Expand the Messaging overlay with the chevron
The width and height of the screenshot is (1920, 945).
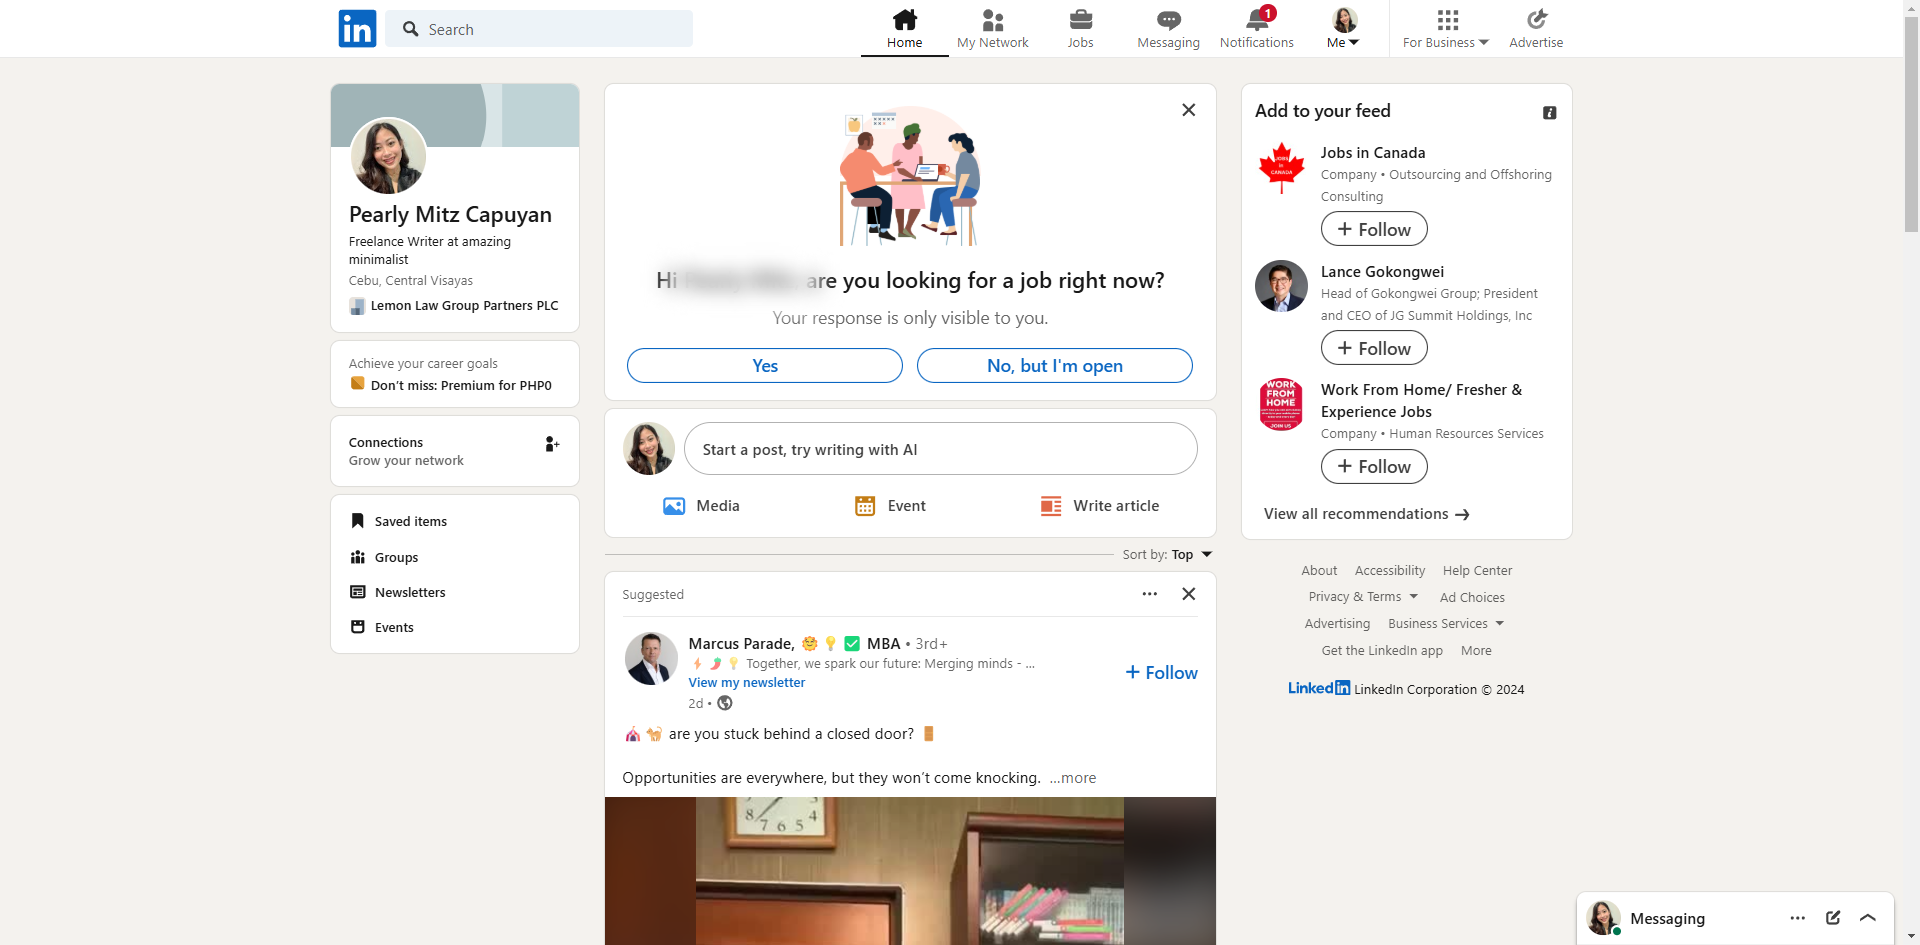(x=1868, y=918)
